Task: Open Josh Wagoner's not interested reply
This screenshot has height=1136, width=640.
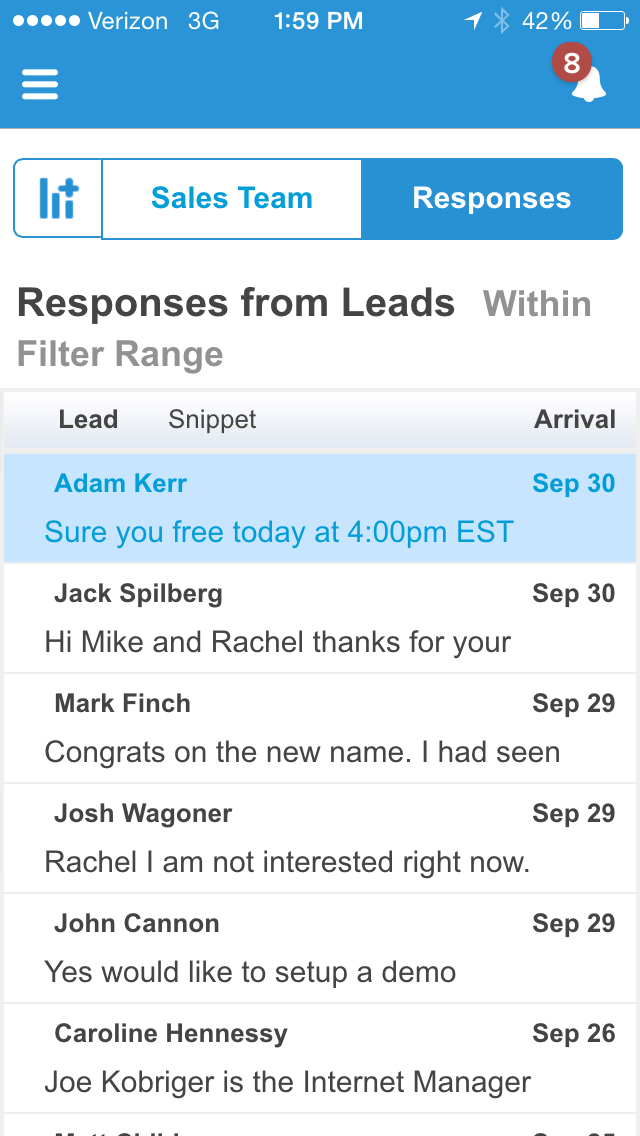Action: click(x=320, y=838)
